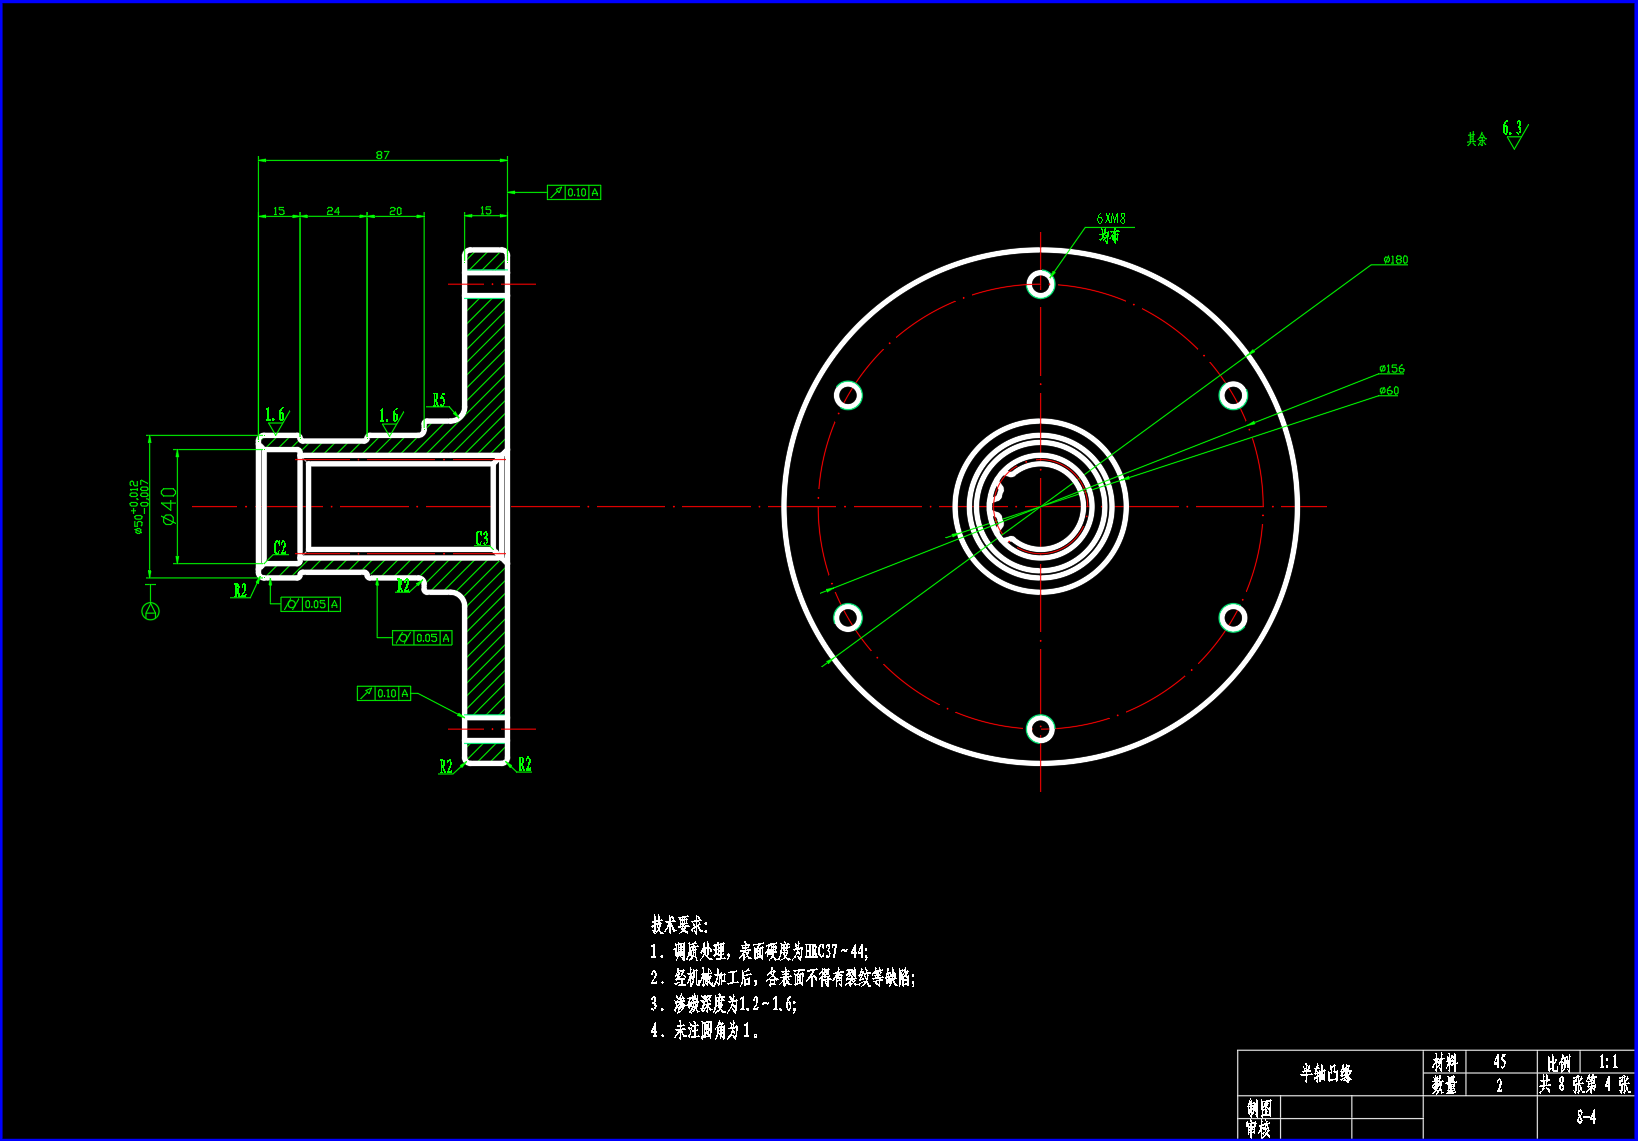
Task: Select the 6.3 surface roughness symbol
Action: click(x=1514, y=133)
